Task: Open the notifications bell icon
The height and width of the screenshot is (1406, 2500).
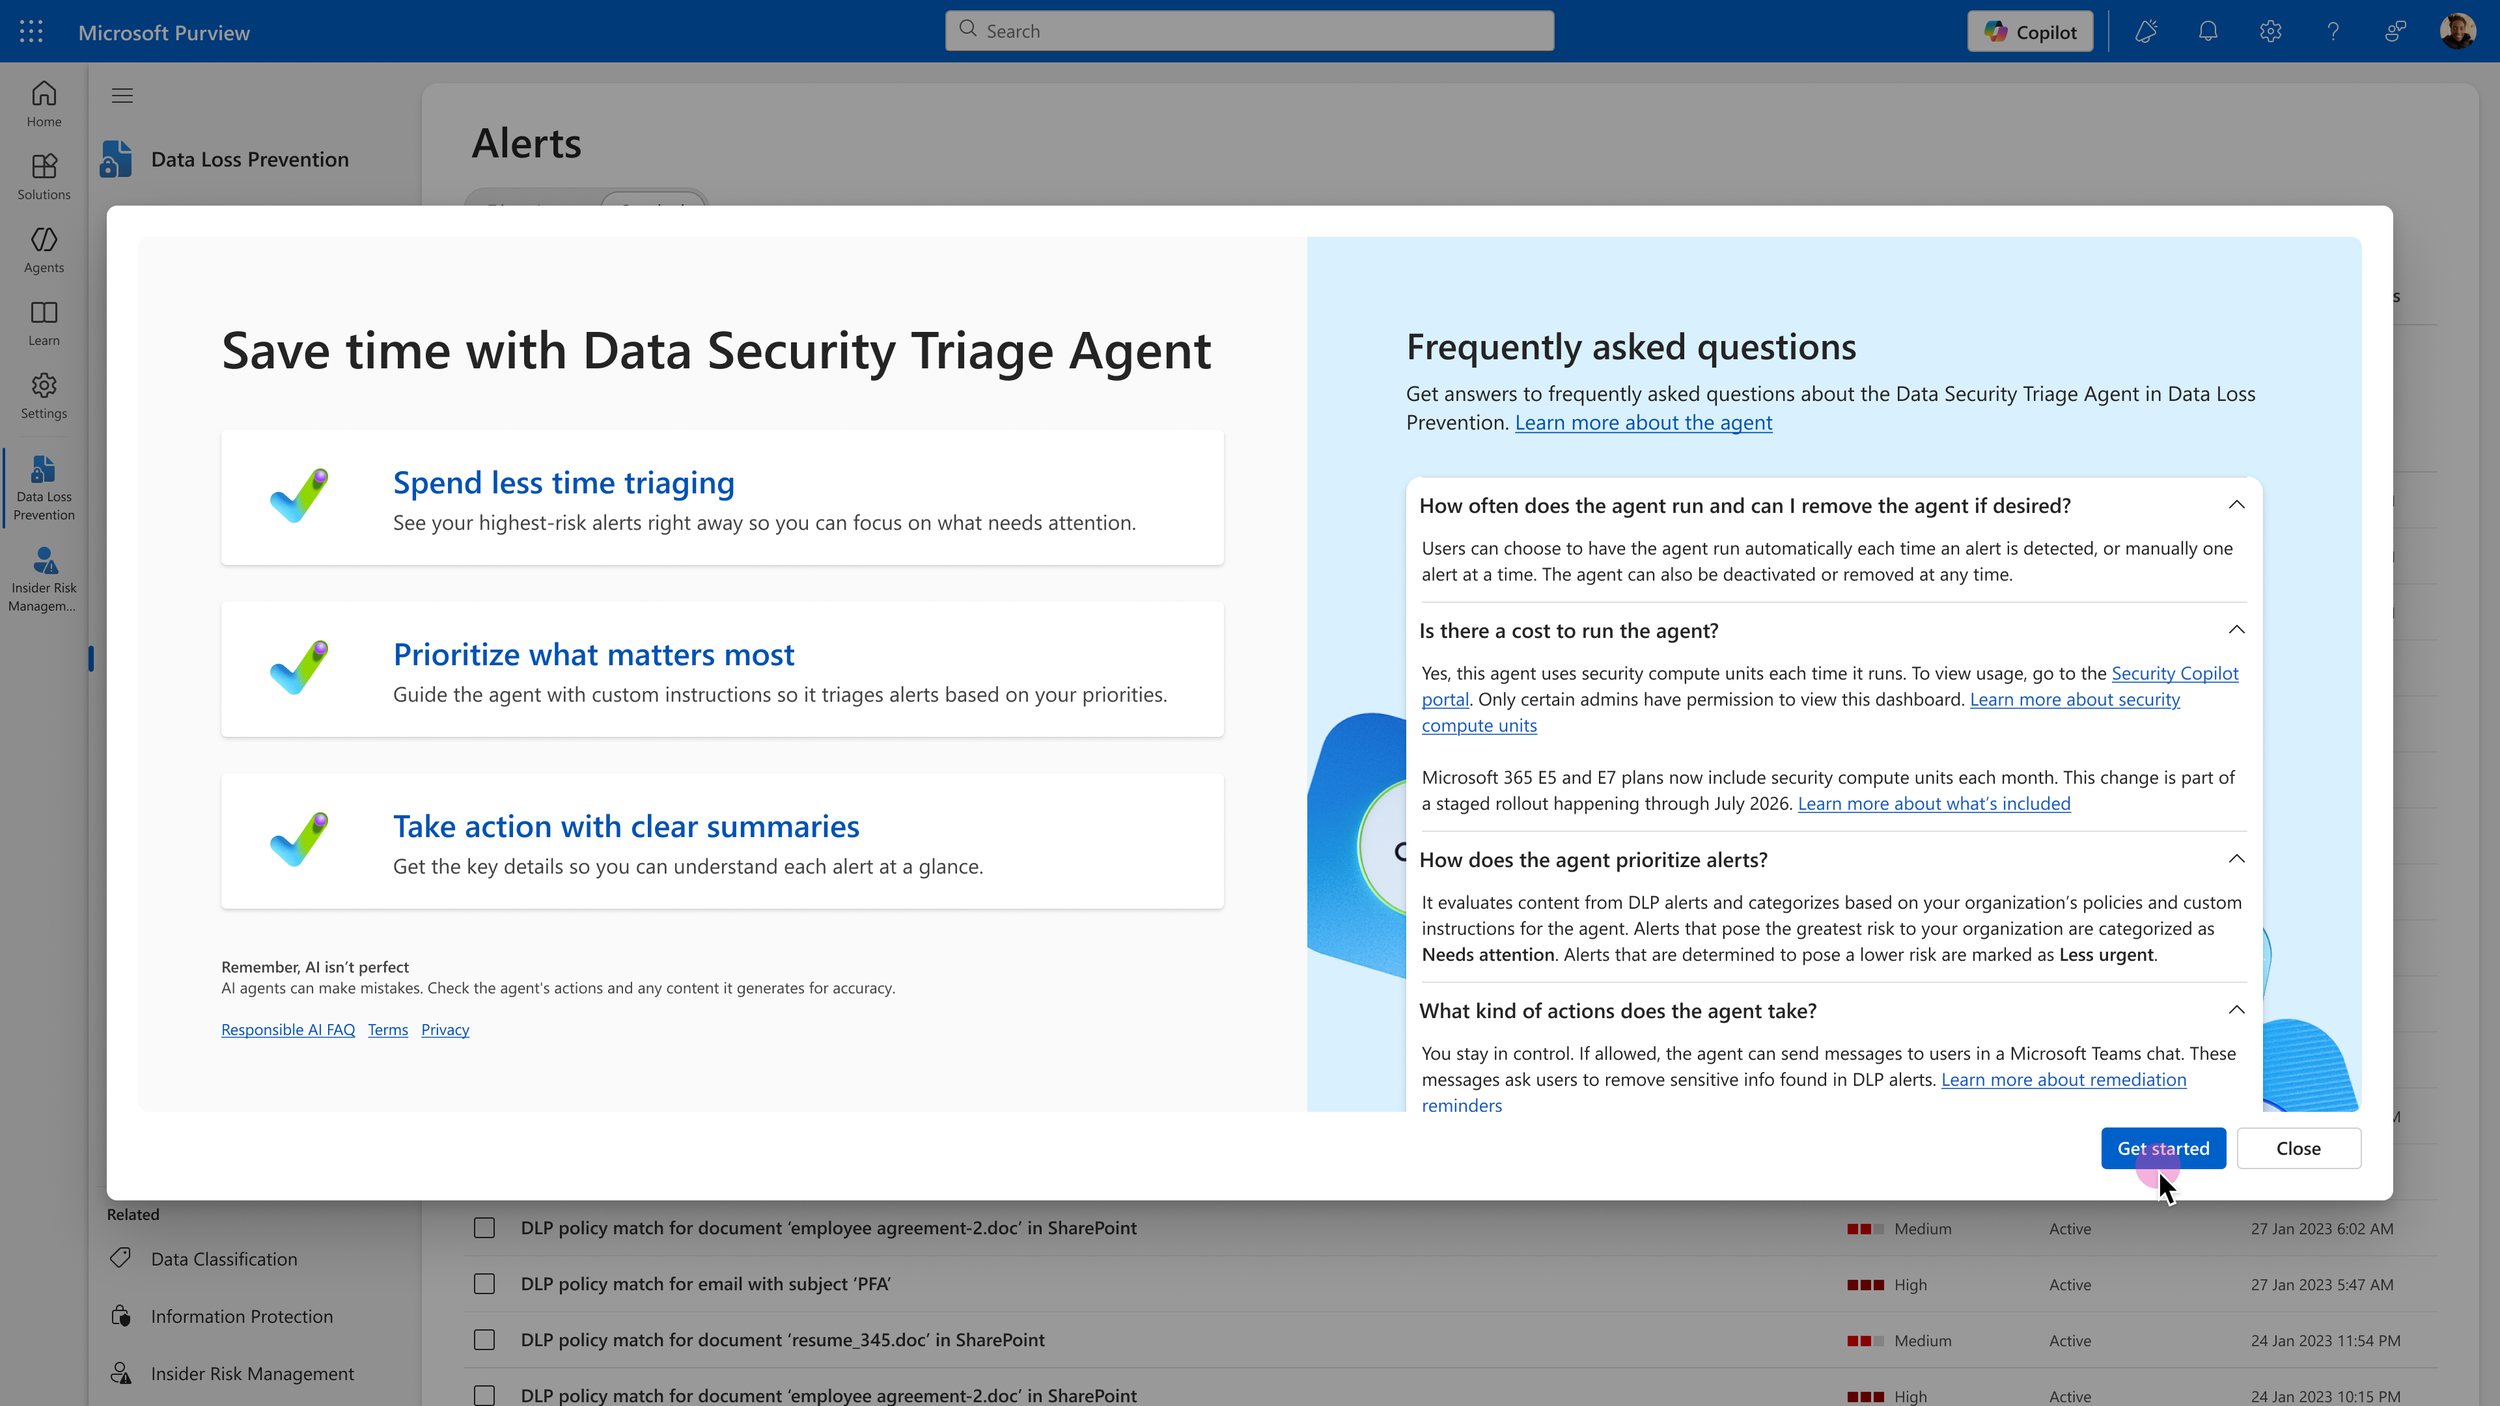Action: pos(2208,32)
